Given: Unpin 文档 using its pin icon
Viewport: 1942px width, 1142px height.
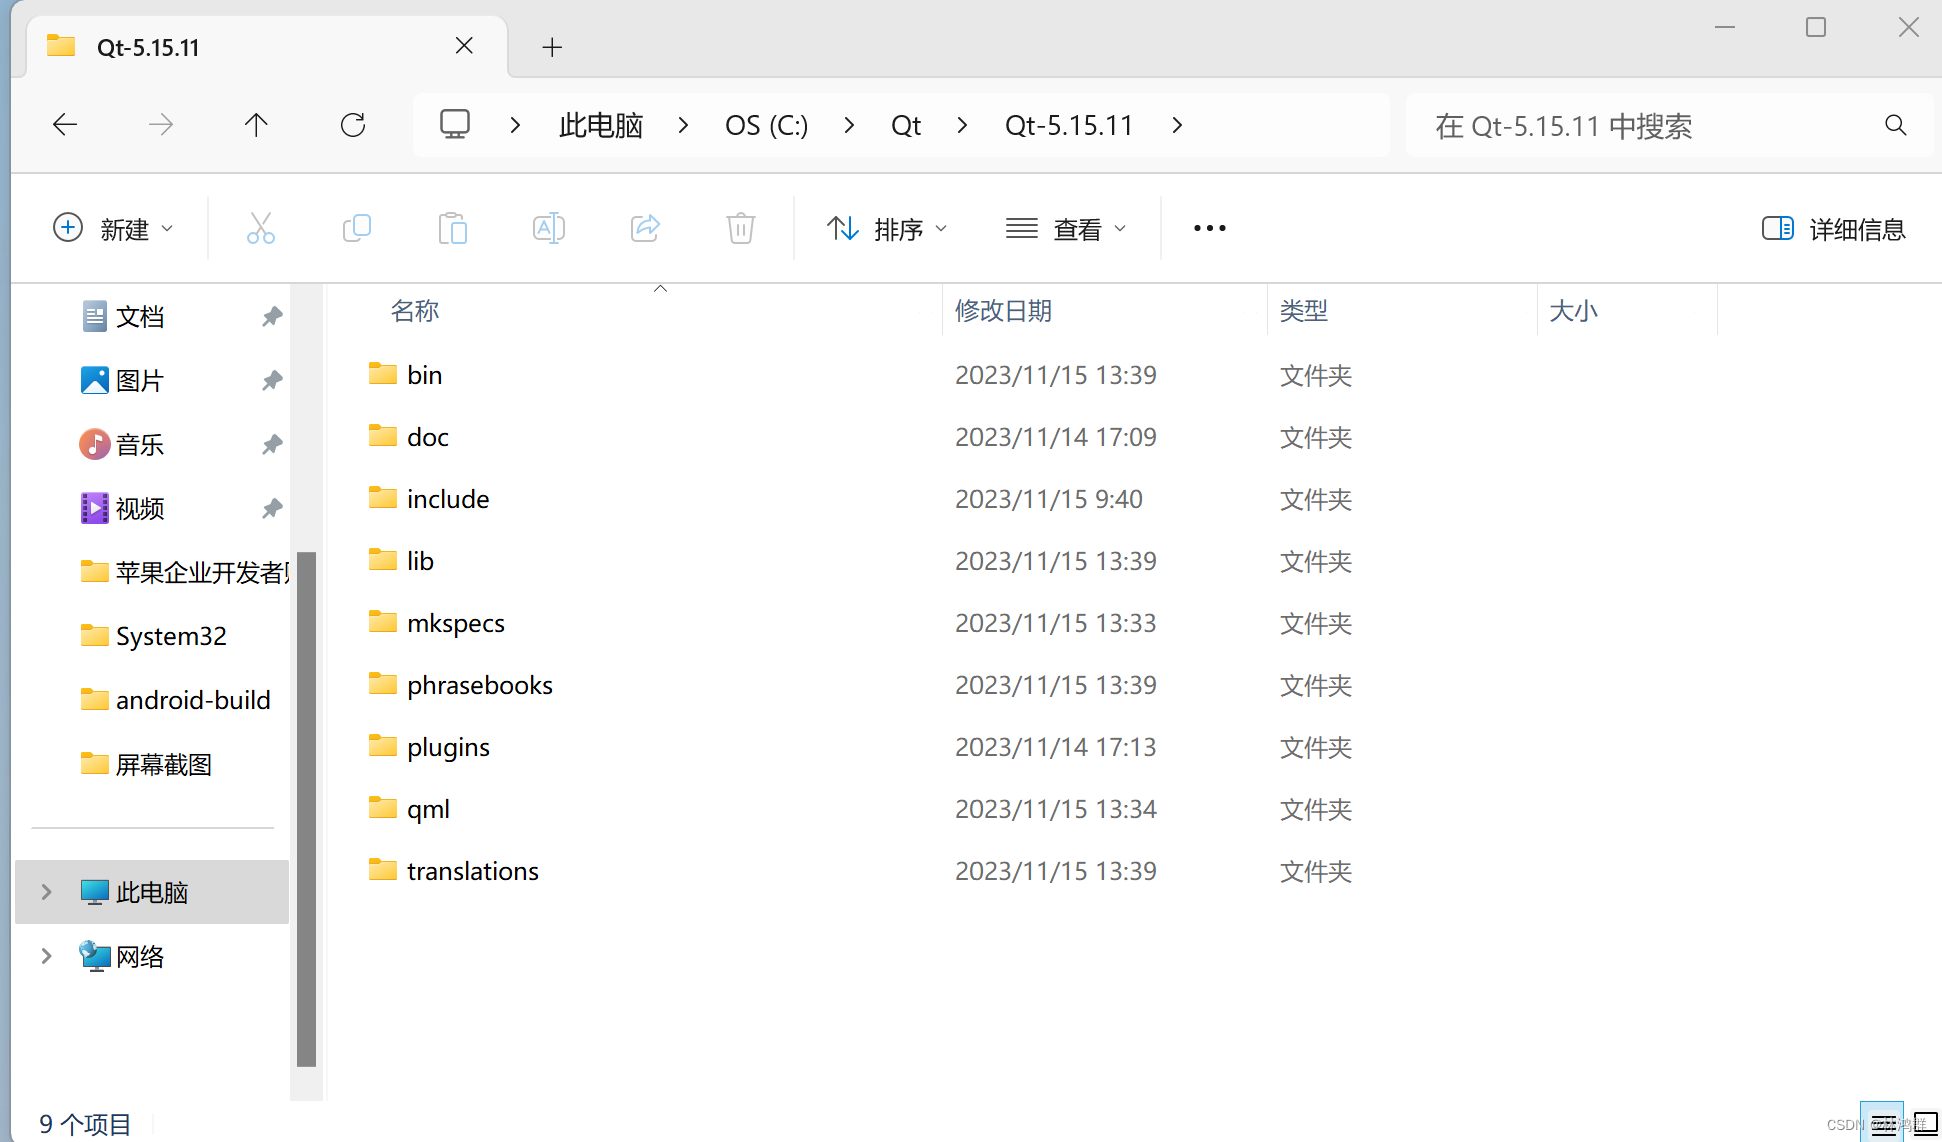Looking at the screenshot, I should (272, 317).
